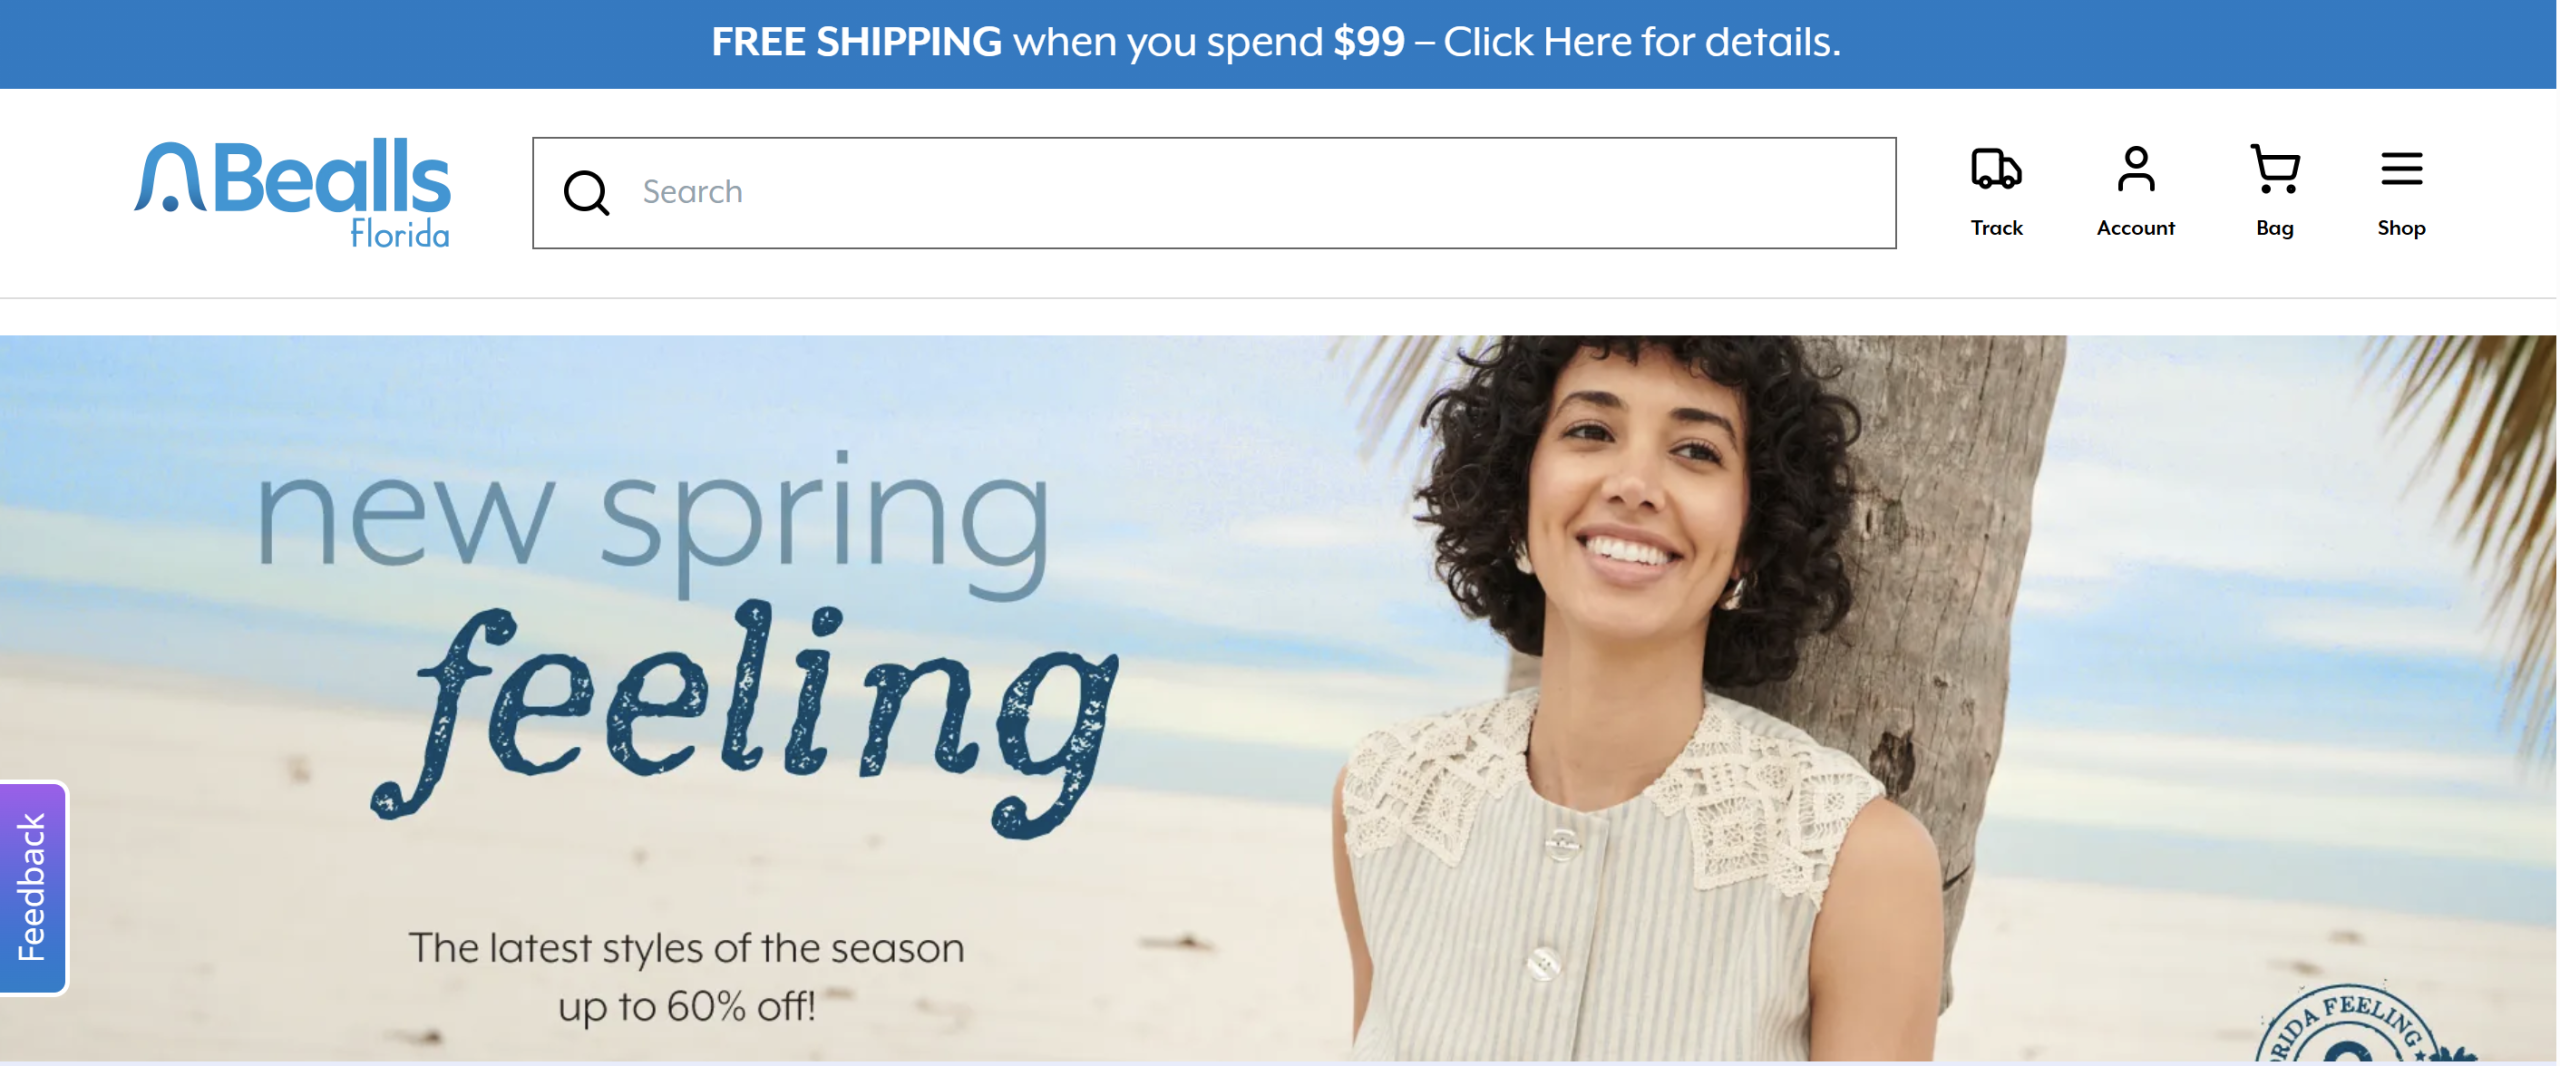Viewport: 2560px width, 1066px height.
Task: Click the $99 amount in shipping banner
Action: coord(1369,43)
